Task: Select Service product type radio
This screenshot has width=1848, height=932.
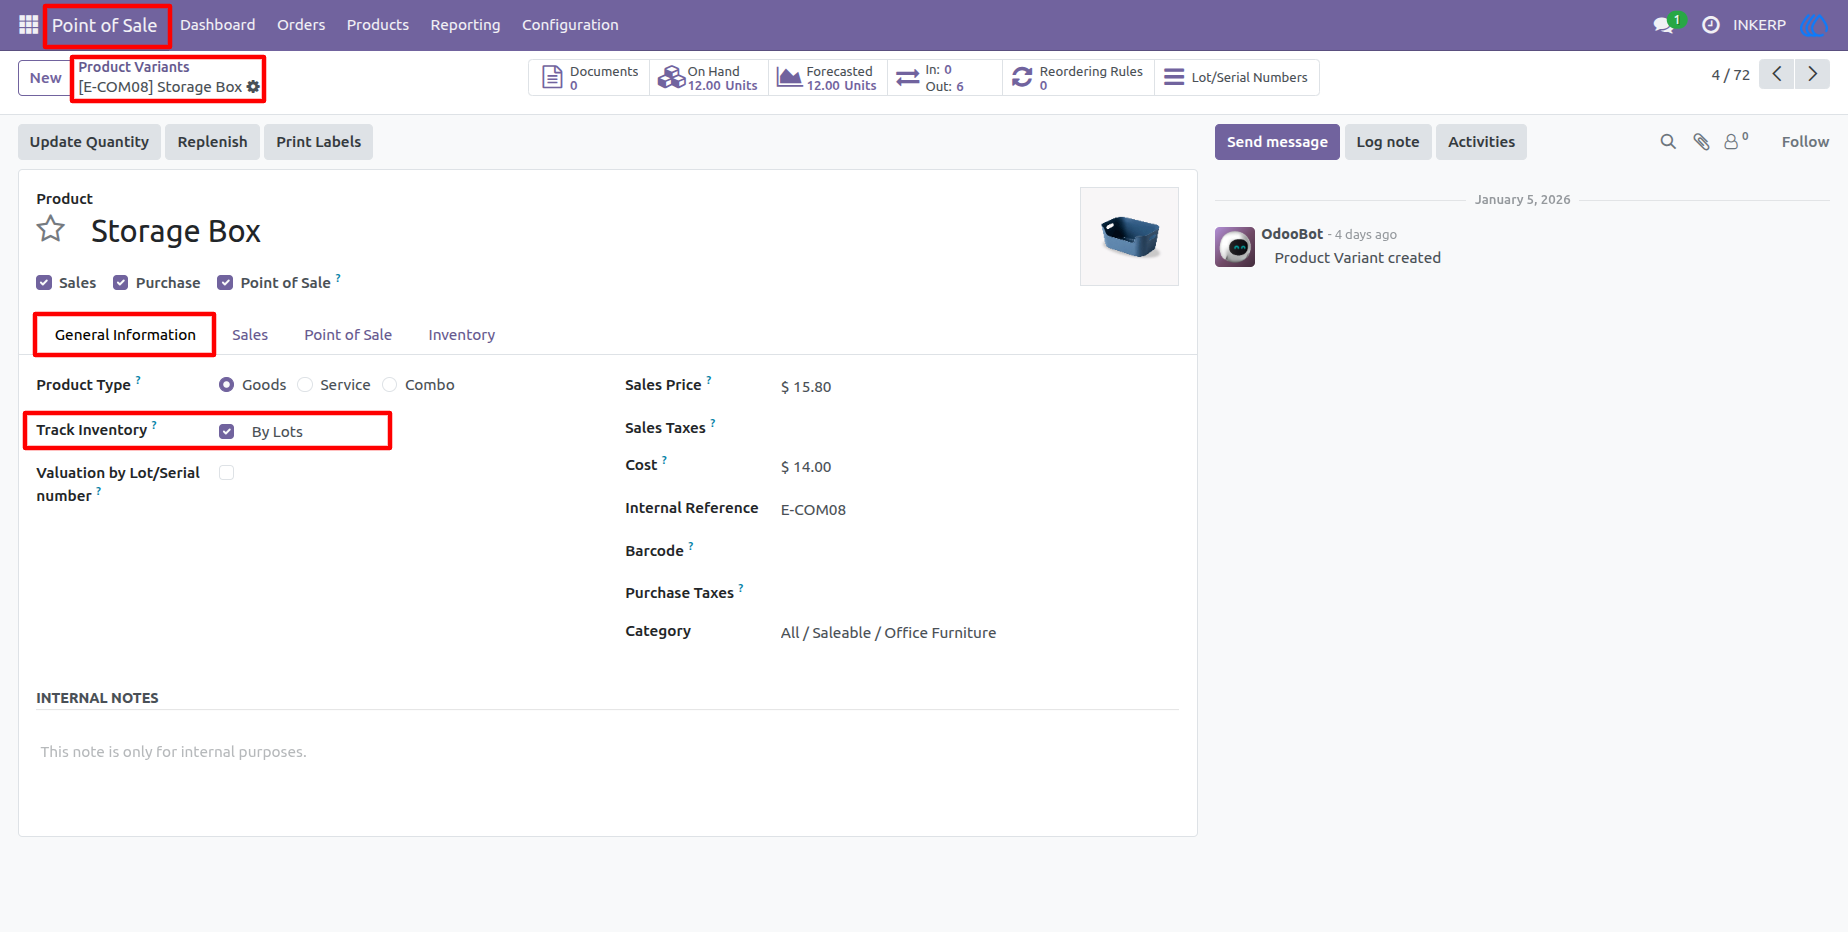Action: point(305,385)
